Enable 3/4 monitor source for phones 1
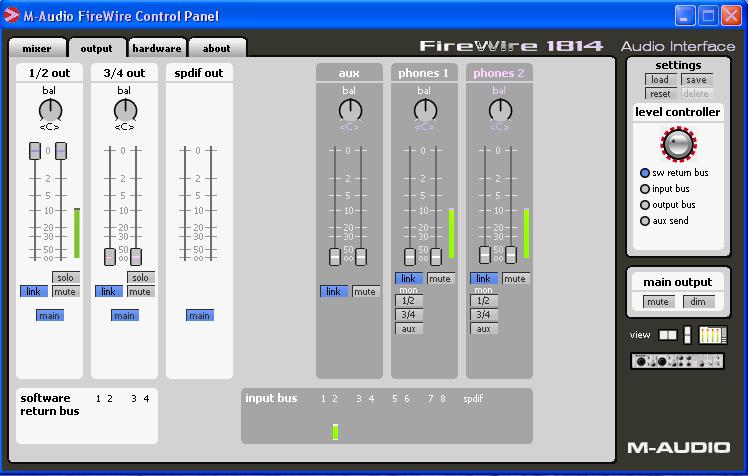The height and width of the screenshot is (476, 748). [409, 314]
